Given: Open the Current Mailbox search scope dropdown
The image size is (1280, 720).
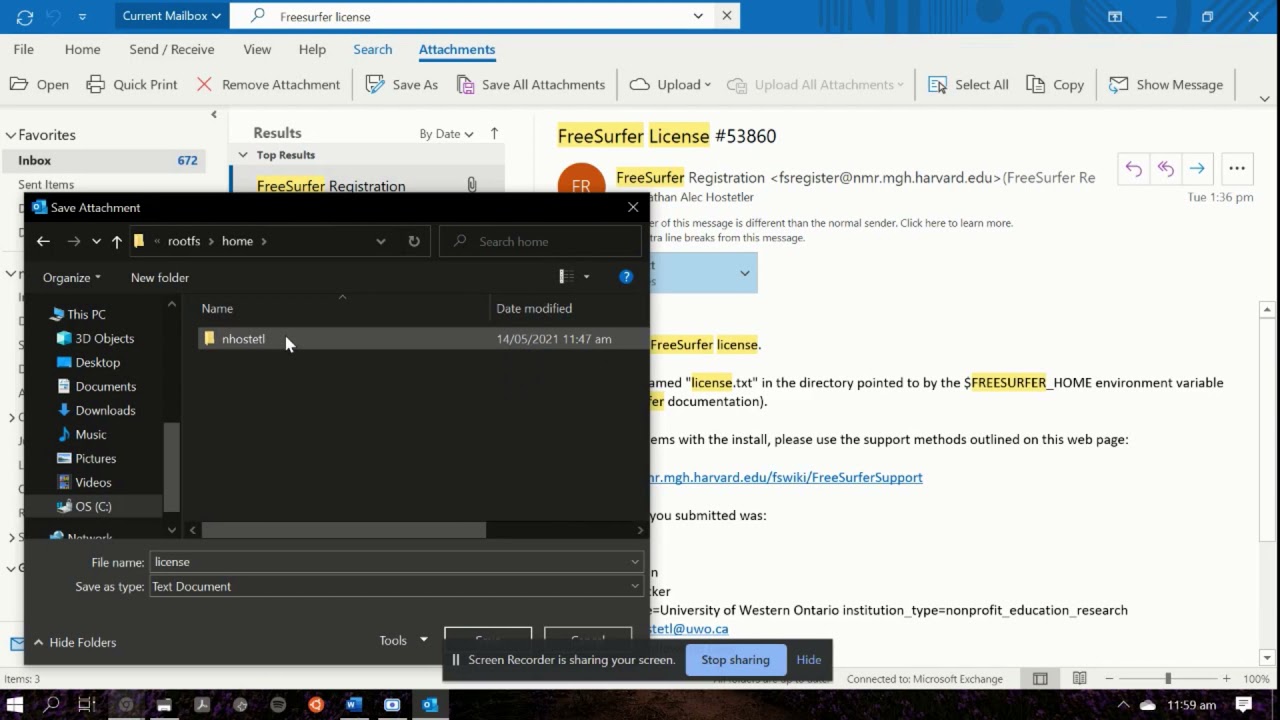Looking at the screenshot, I should click(171, 16).
